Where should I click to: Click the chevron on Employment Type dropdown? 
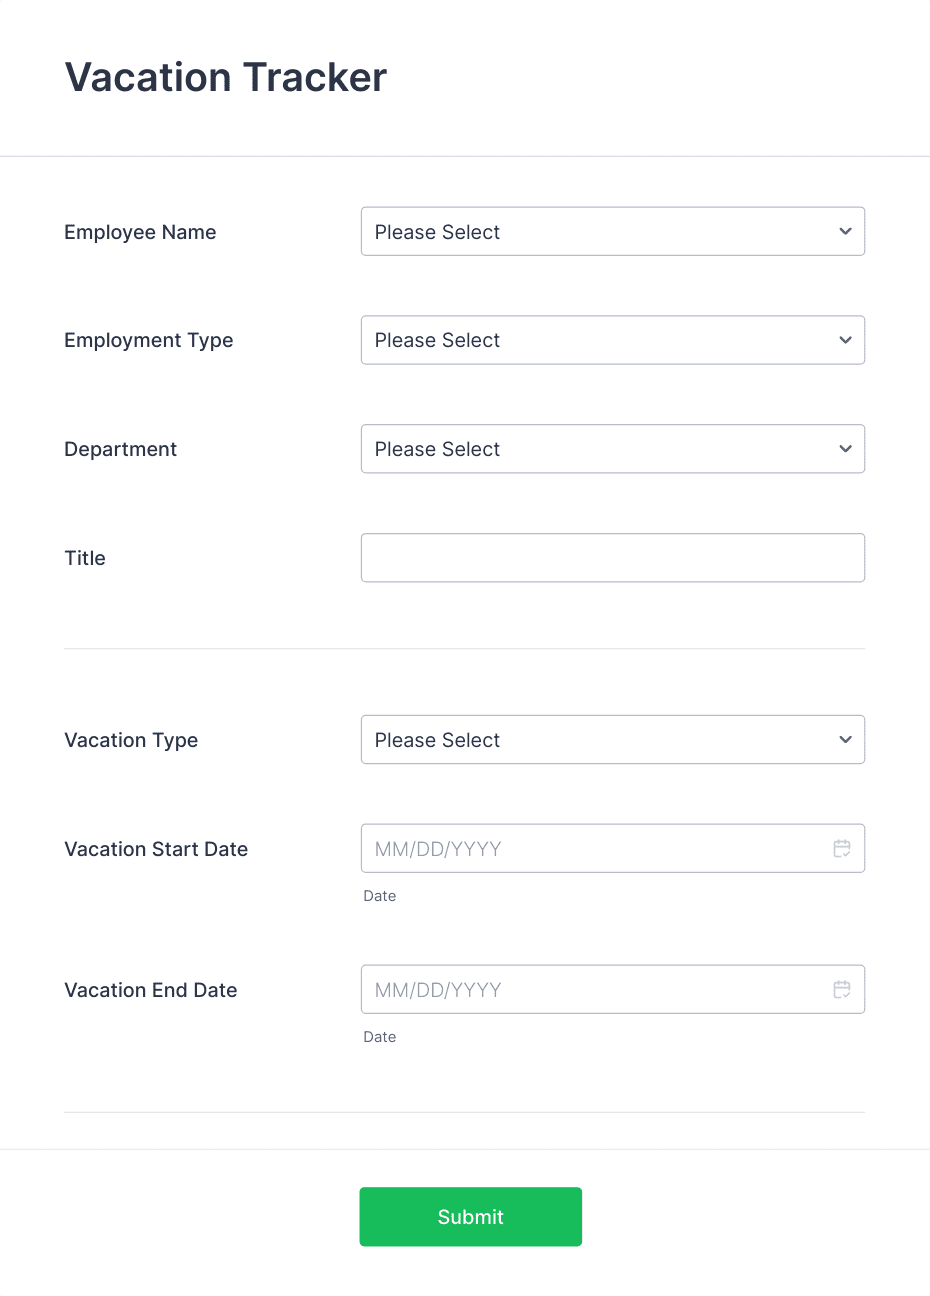[x=845, y=340]
